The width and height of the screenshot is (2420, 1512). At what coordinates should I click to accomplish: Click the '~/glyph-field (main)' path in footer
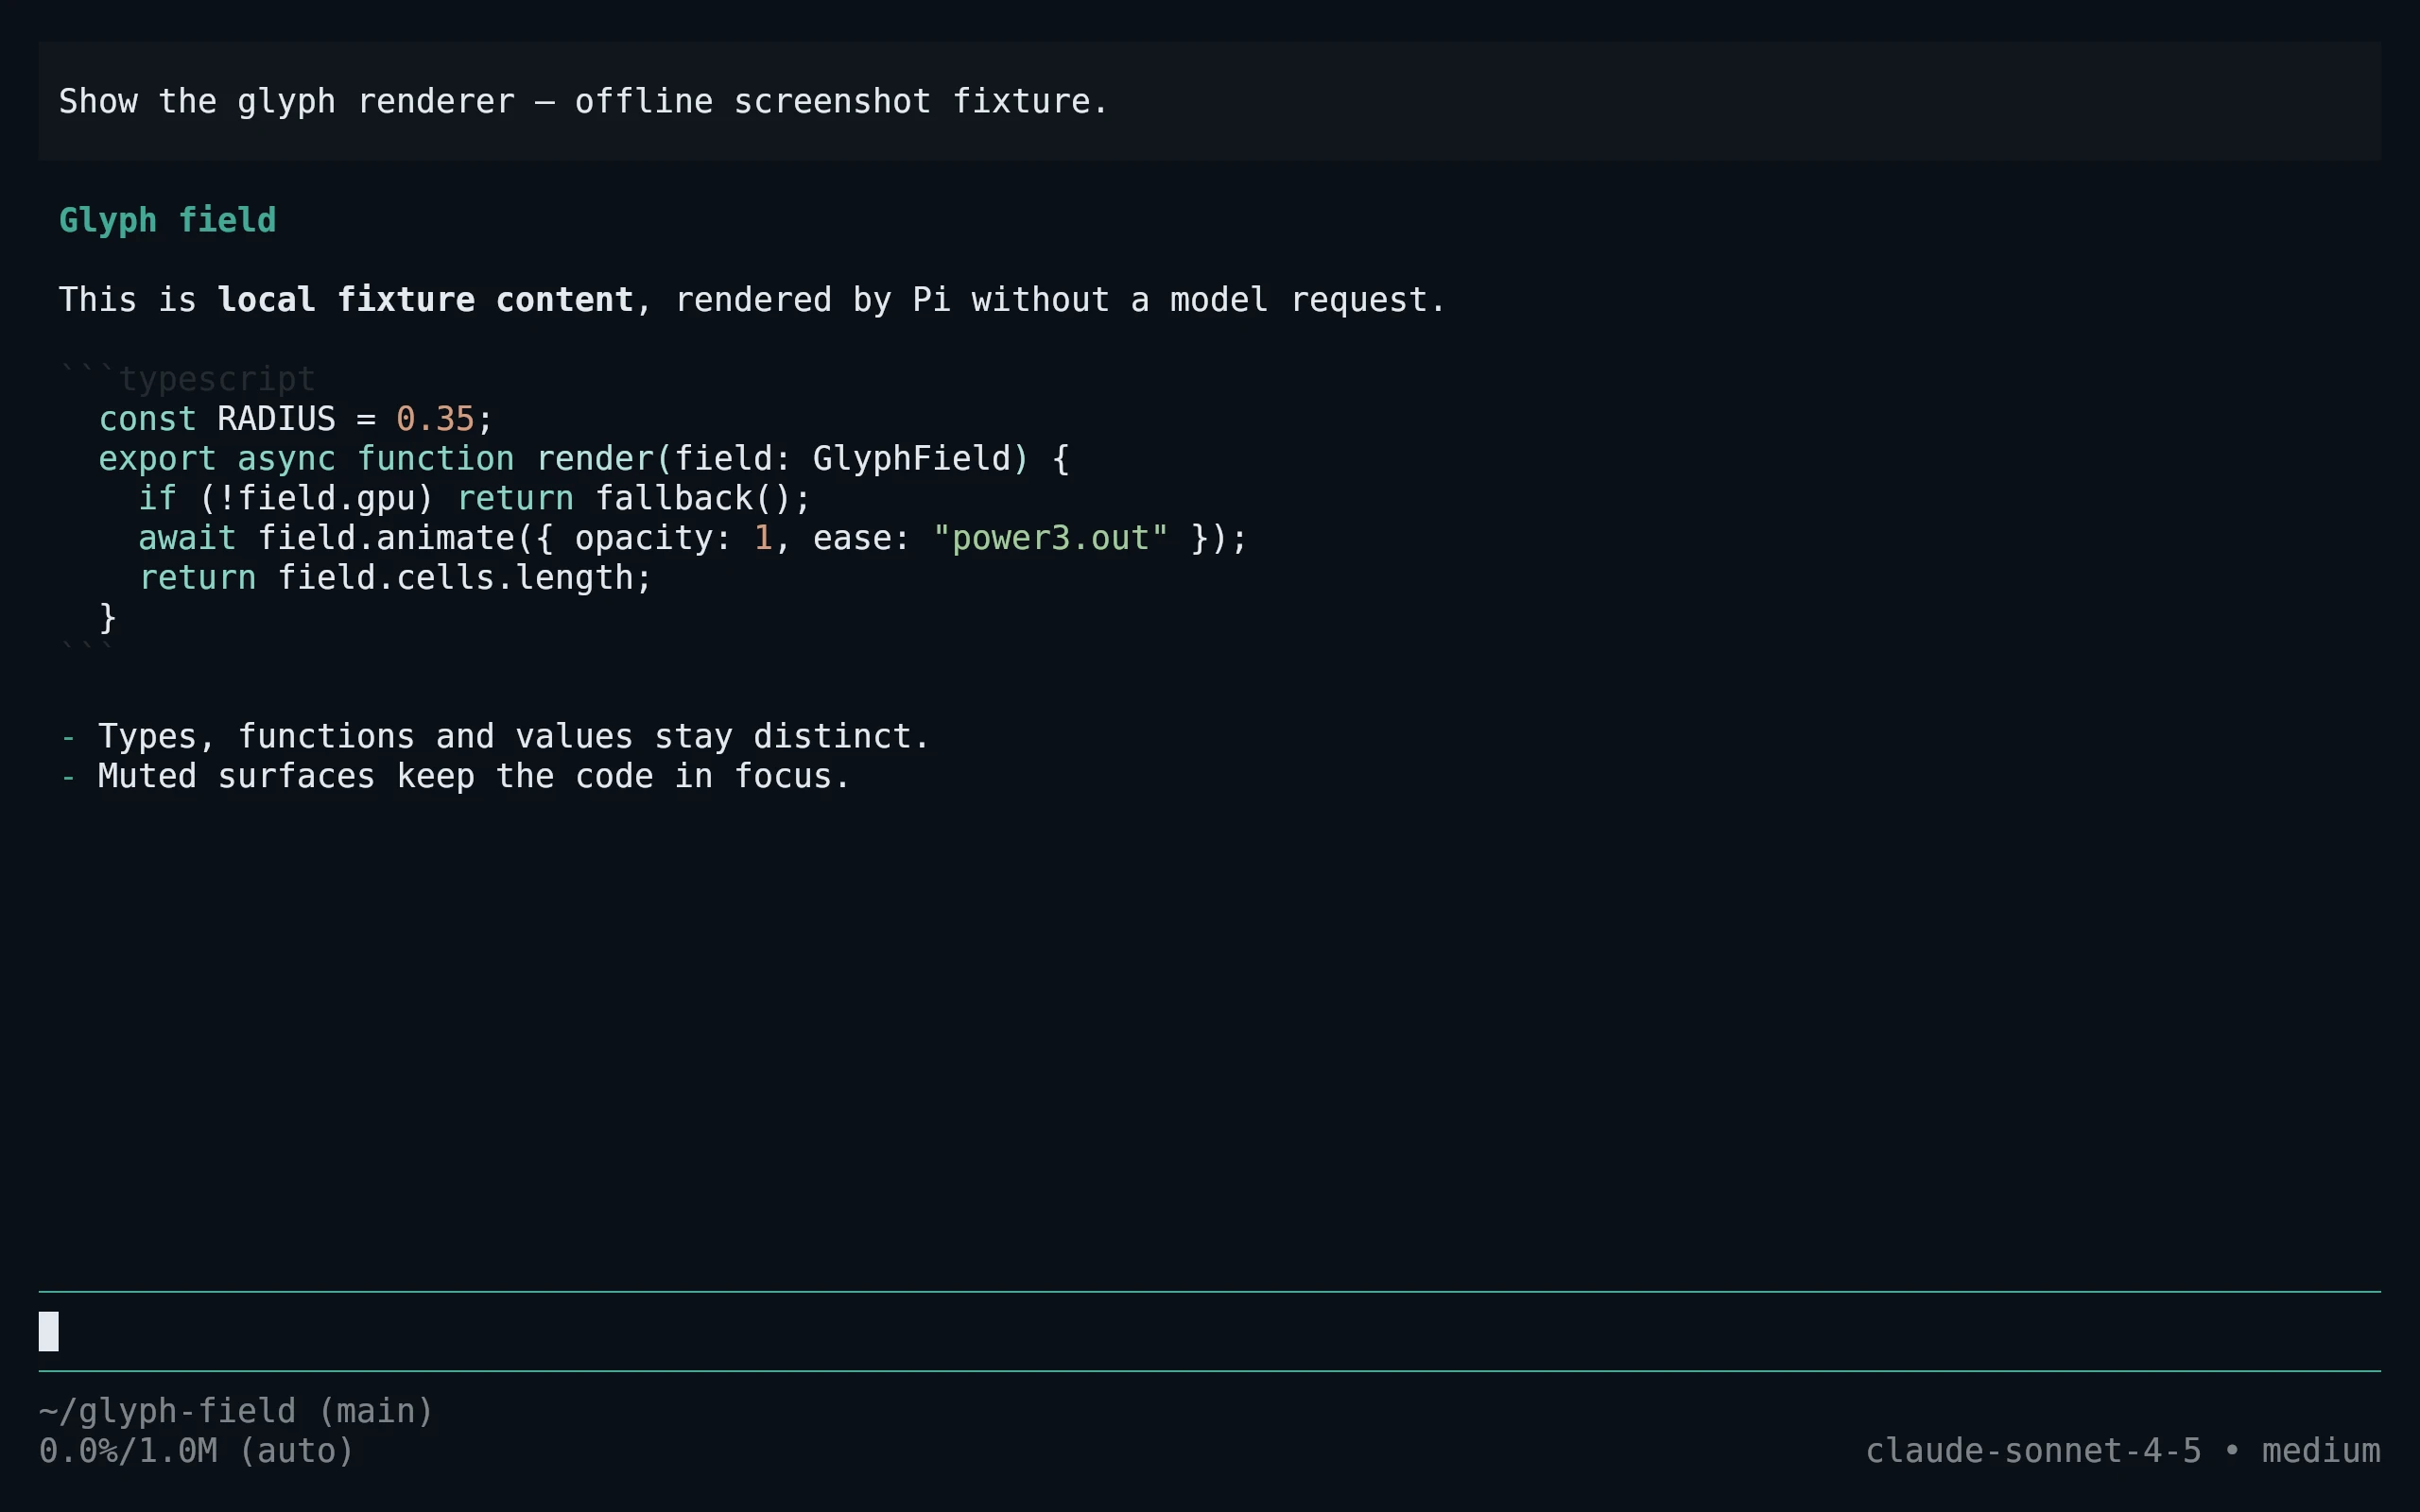[236, 1410]
